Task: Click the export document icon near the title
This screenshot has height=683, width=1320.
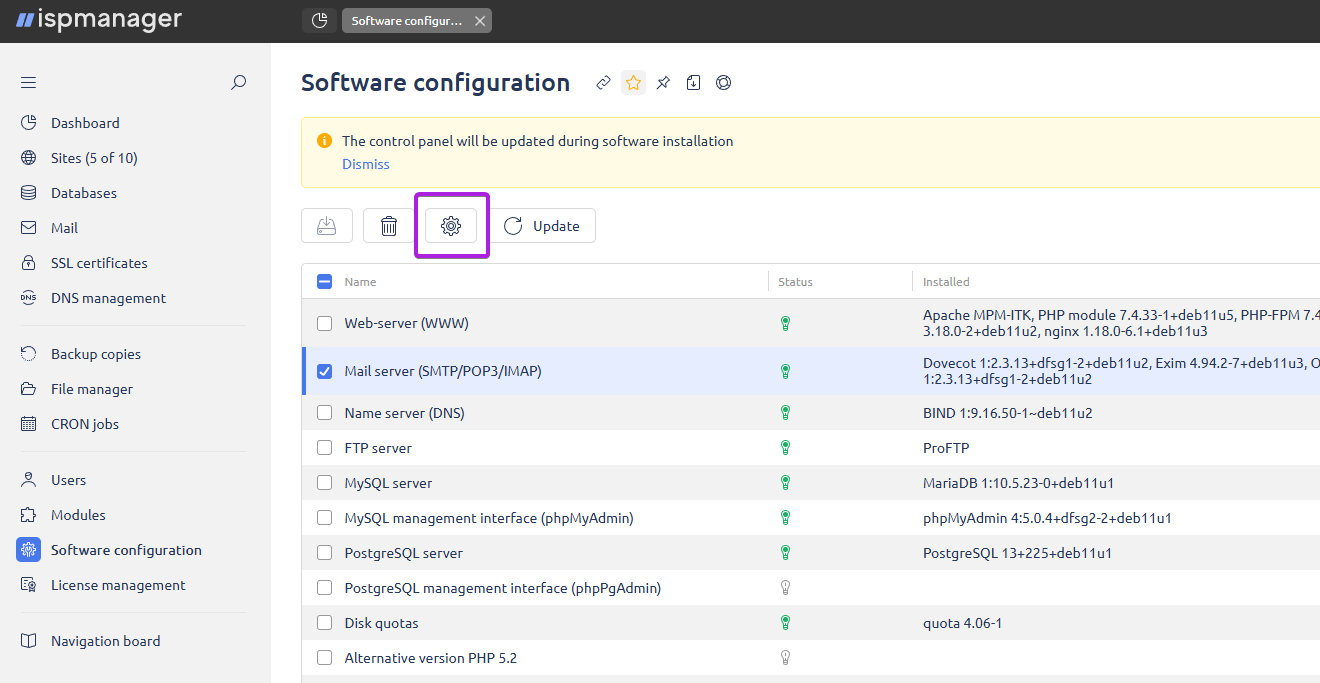Action: [x=693, y=82]
